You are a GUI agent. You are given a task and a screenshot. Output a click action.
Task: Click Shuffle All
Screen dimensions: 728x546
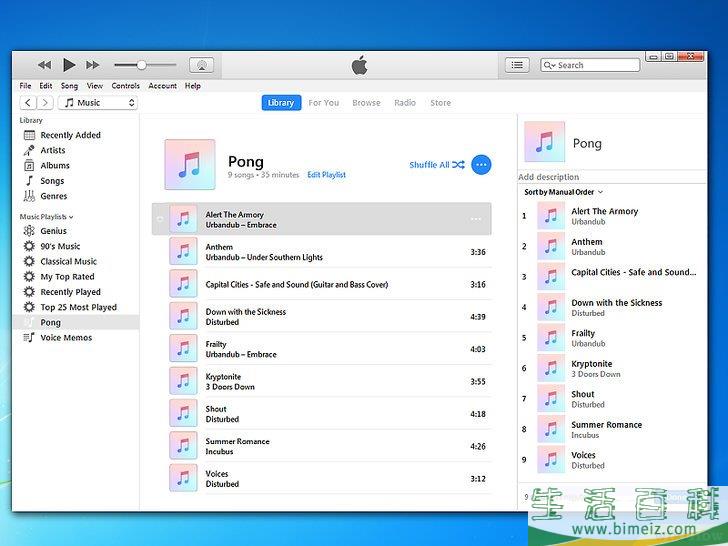click(x=437, y=165)
